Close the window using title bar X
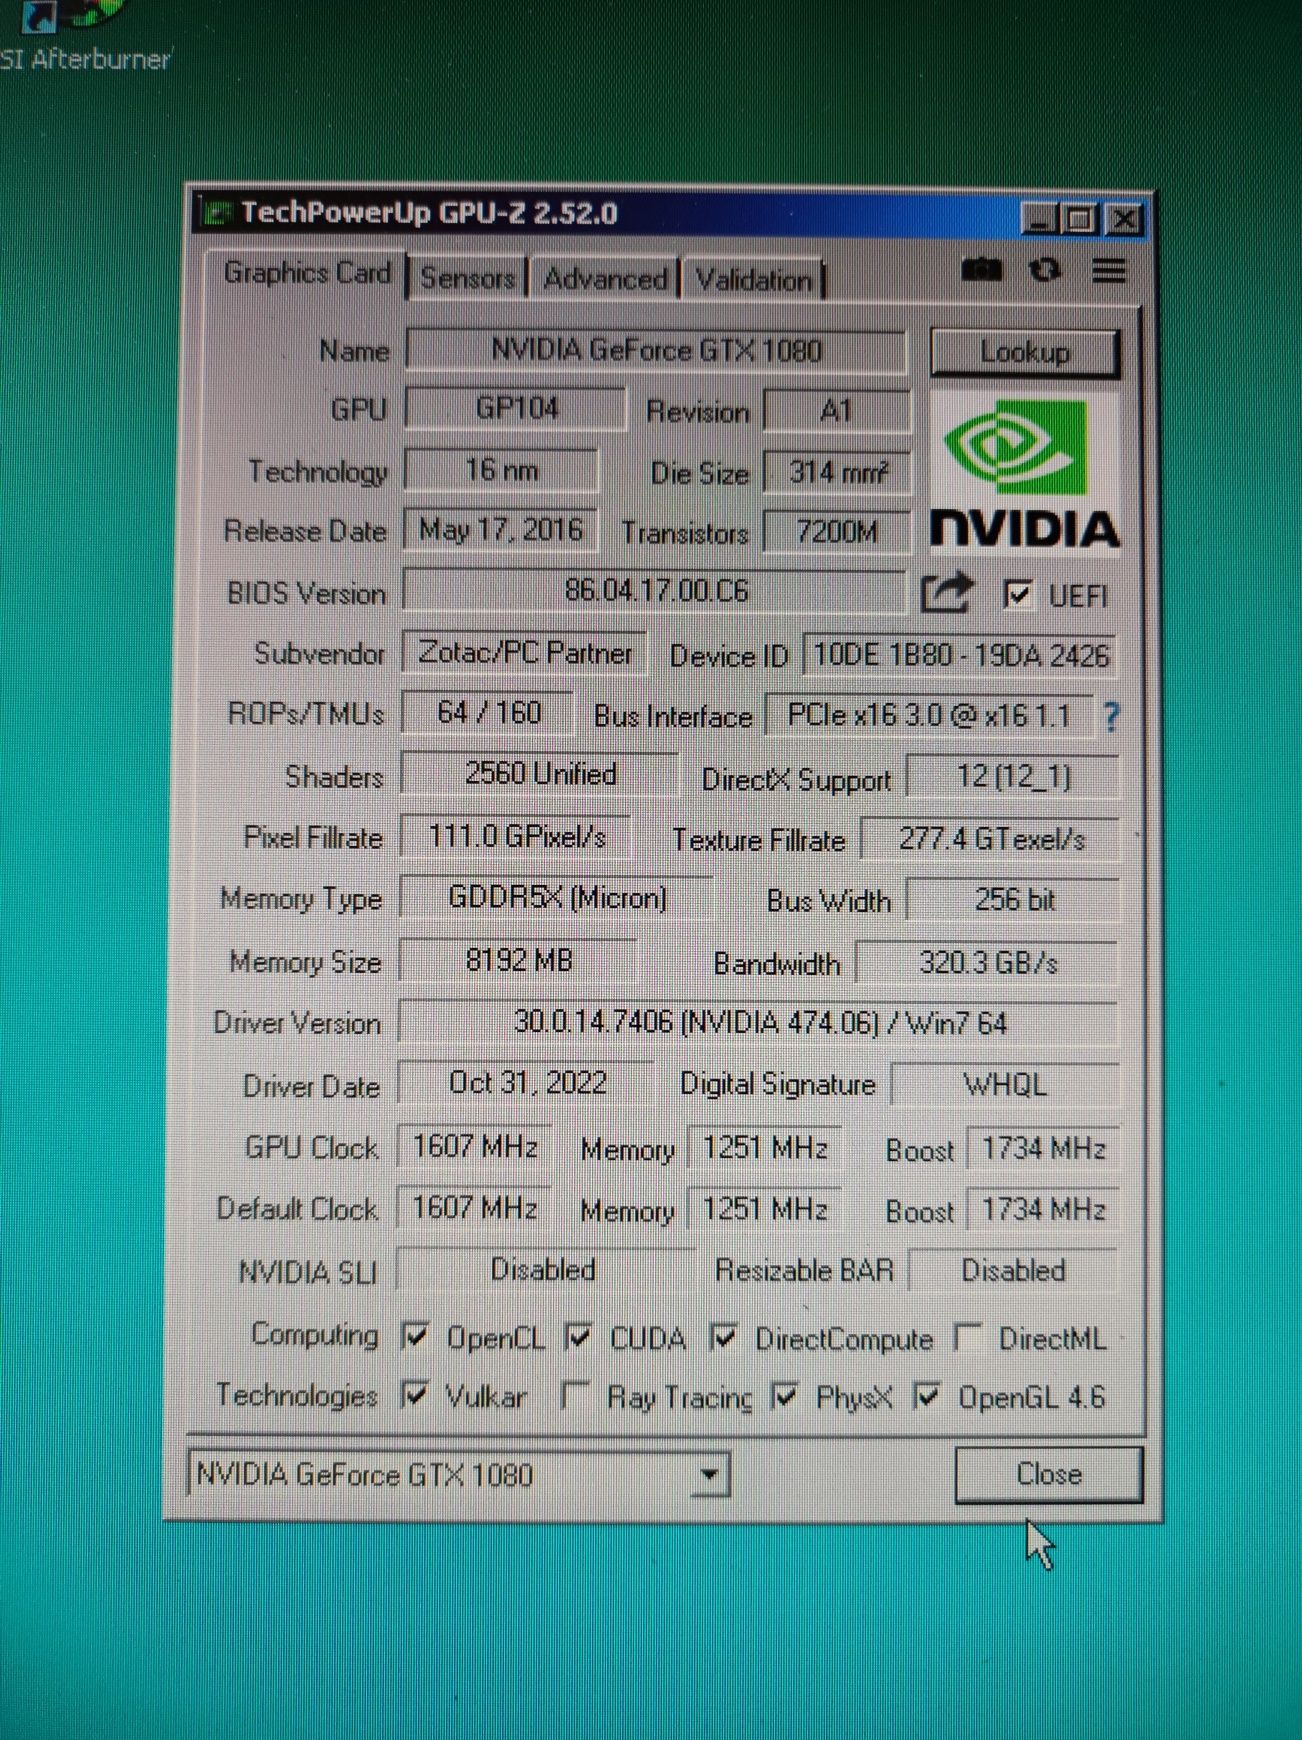Viewport: 1302px width, 1740px height. (x=1124, y=218)
